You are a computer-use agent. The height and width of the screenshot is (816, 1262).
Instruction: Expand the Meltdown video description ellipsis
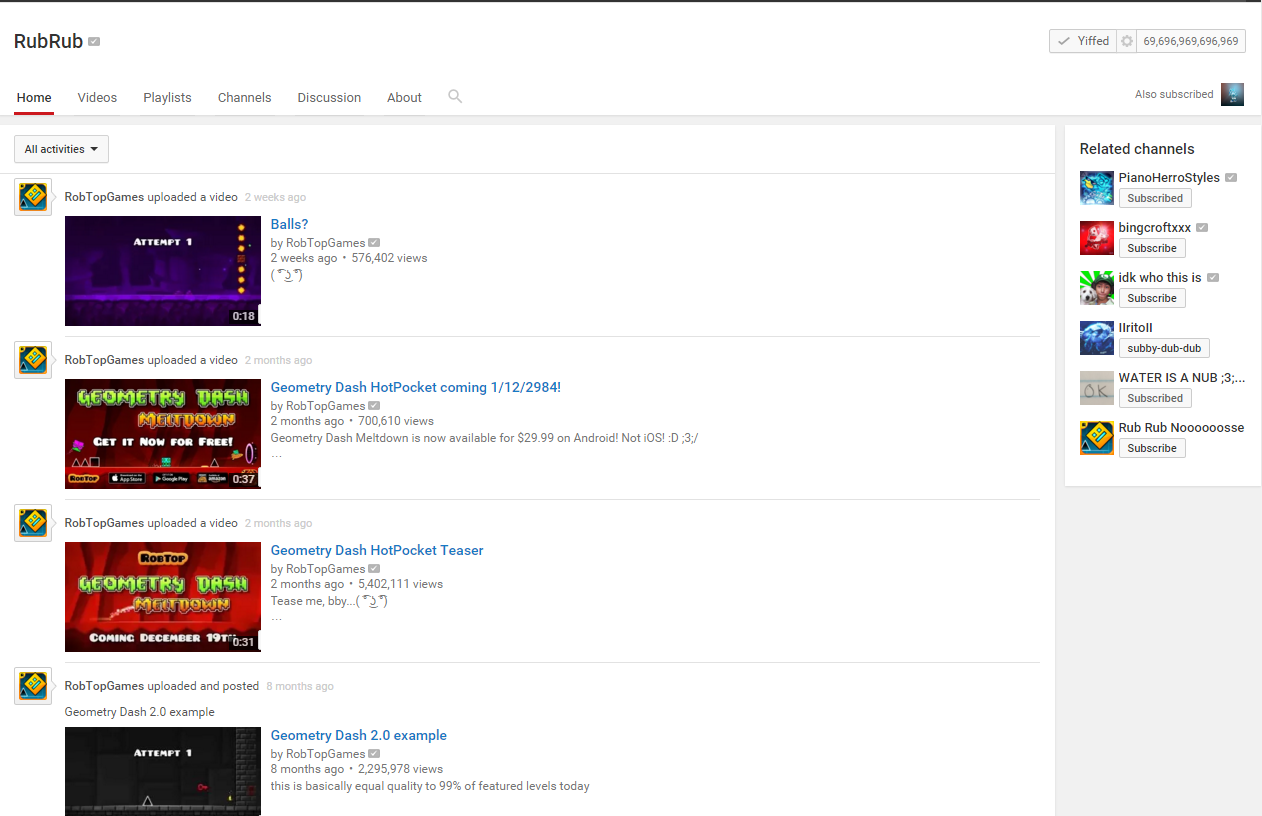[x=277, y=454]
